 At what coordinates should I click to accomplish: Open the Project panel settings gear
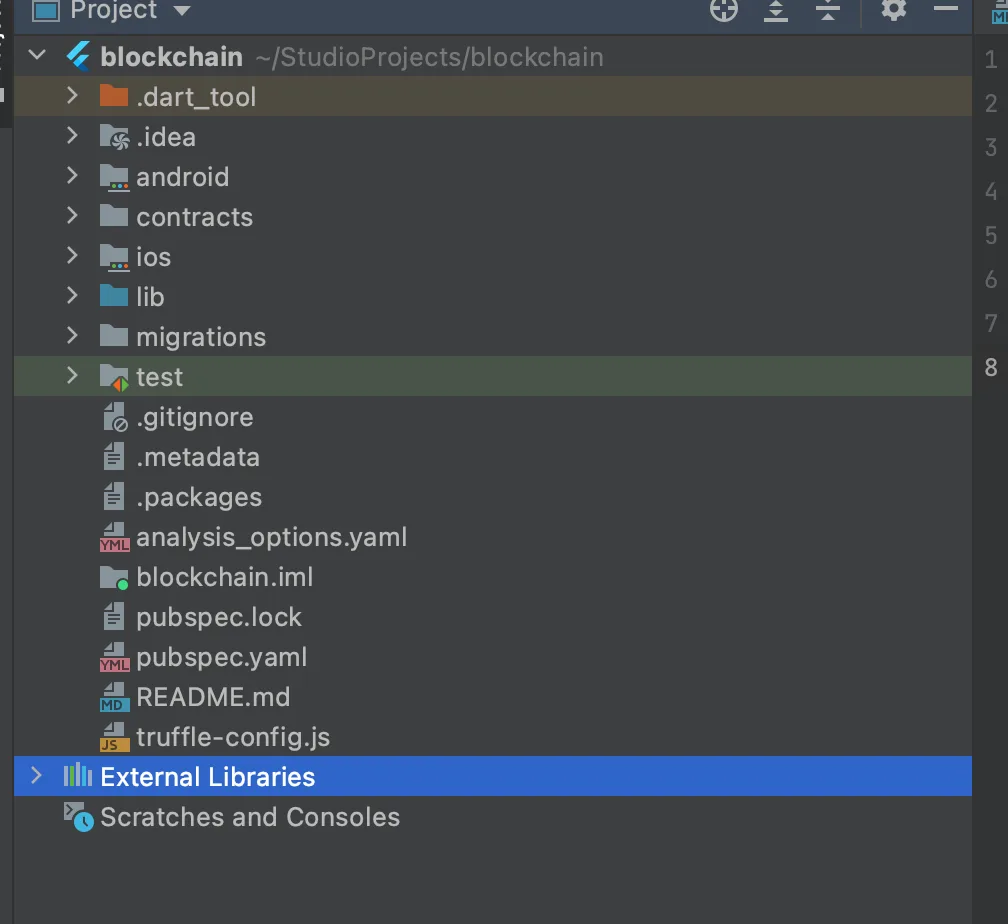coord(894,9)
